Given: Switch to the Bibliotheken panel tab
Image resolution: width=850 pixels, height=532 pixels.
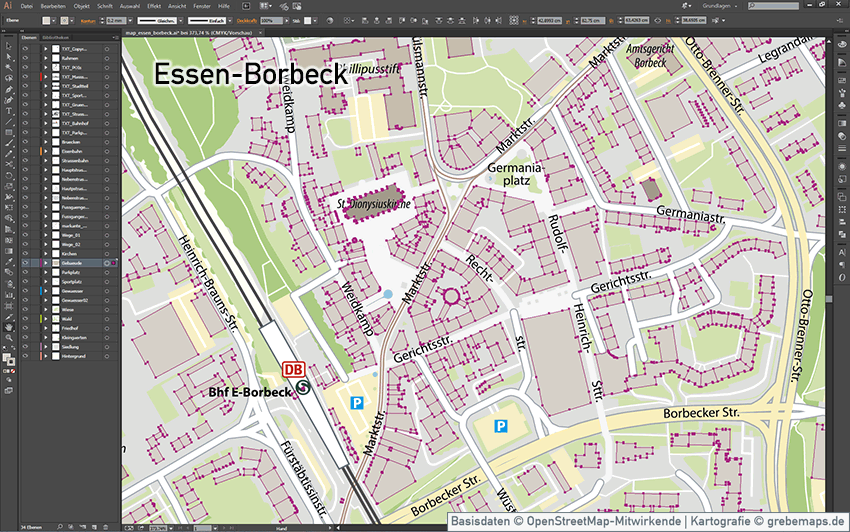Looking at the screenshot, I should 54,37.
